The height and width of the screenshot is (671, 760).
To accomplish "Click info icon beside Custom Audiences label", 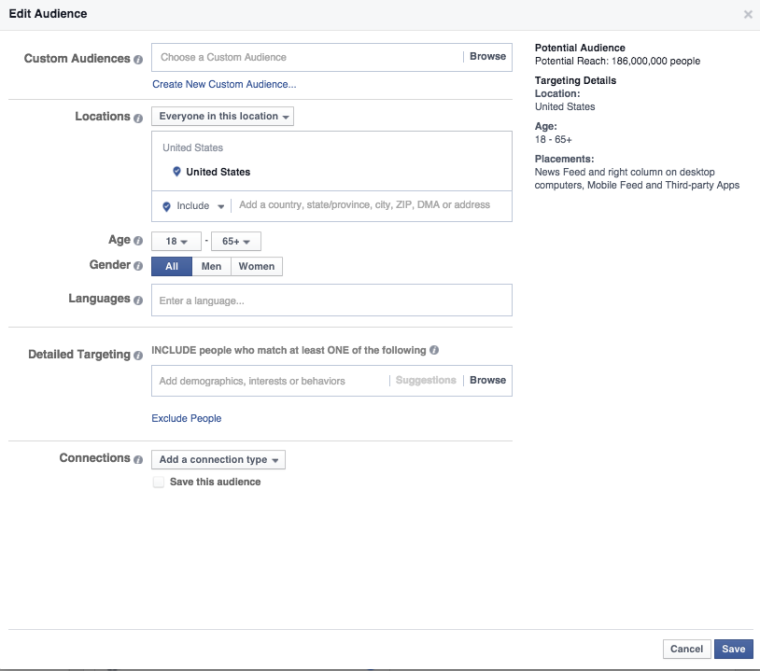I will 138,59.
